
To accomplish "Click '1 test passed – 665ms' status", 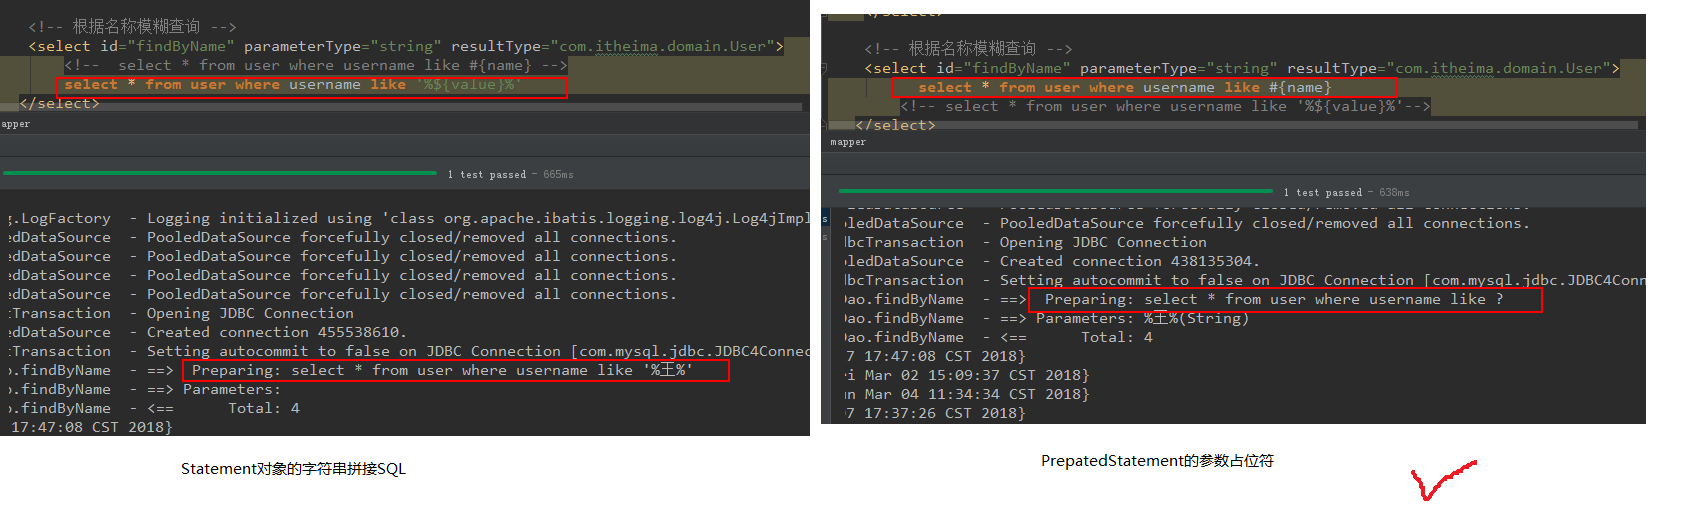I will click(511, 174).
